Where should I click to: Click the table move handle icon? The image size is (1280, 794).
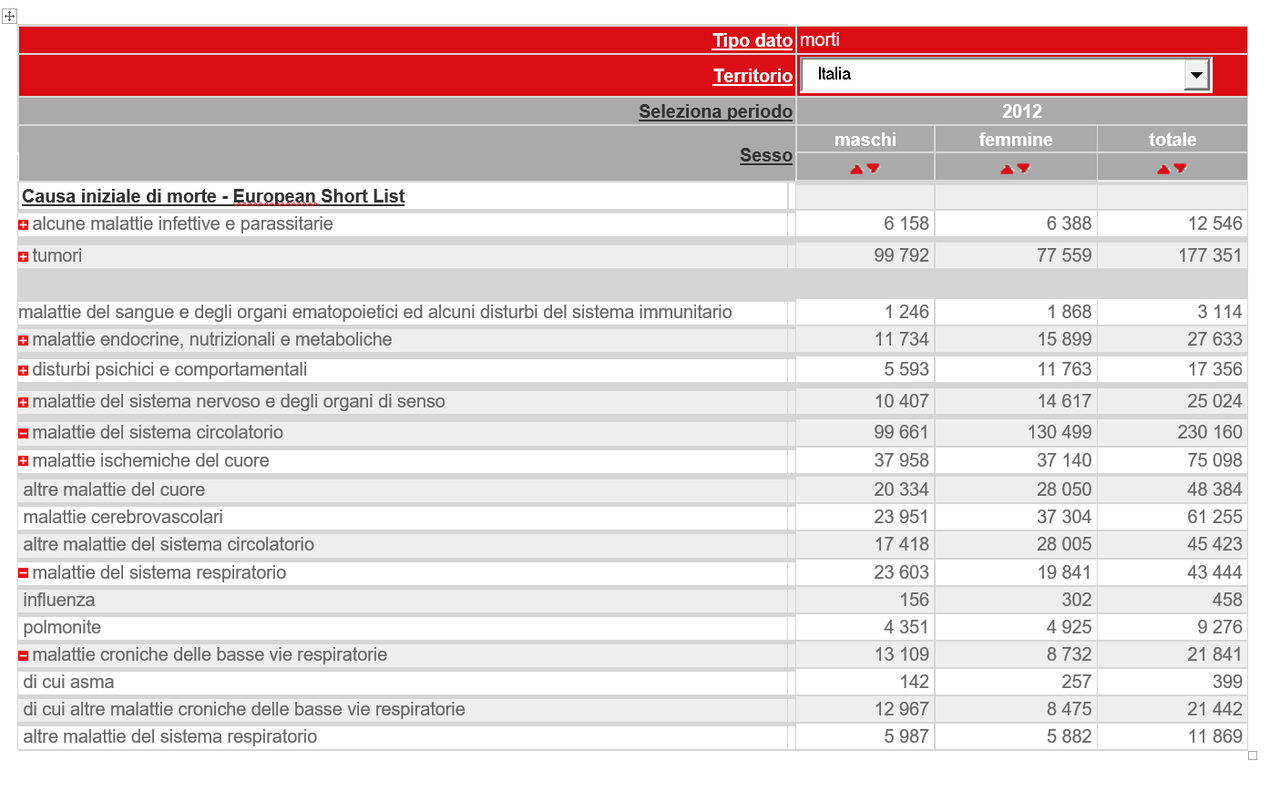[x=9, y=16]
